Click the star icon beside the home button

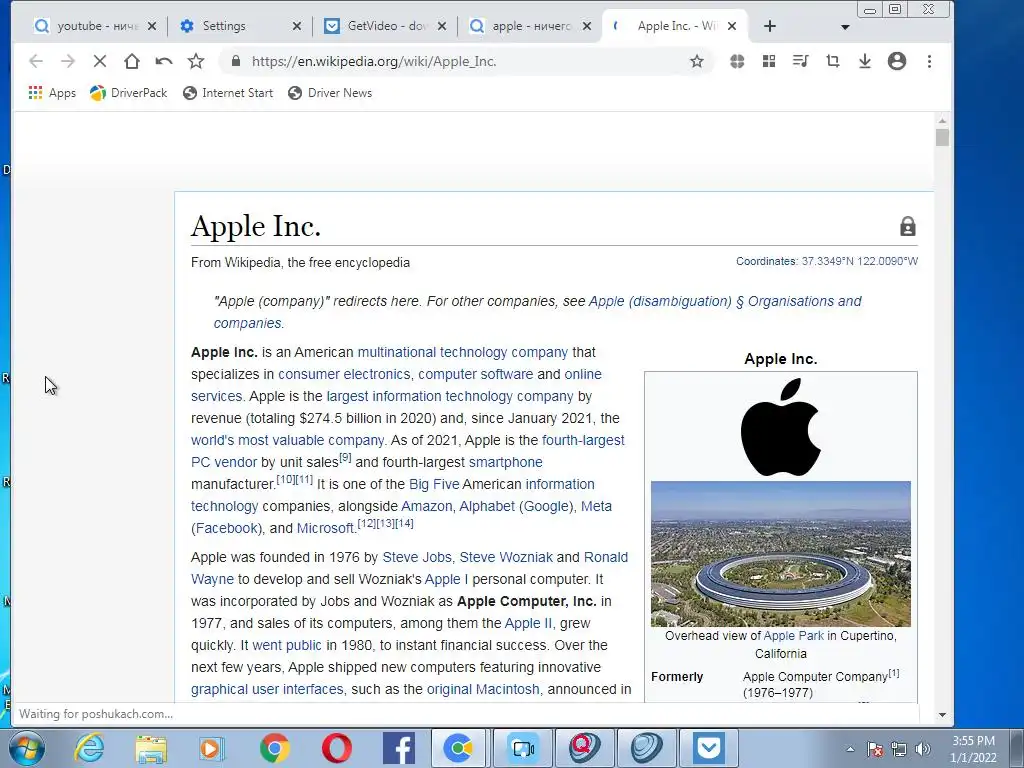click(x=196, y=61)
